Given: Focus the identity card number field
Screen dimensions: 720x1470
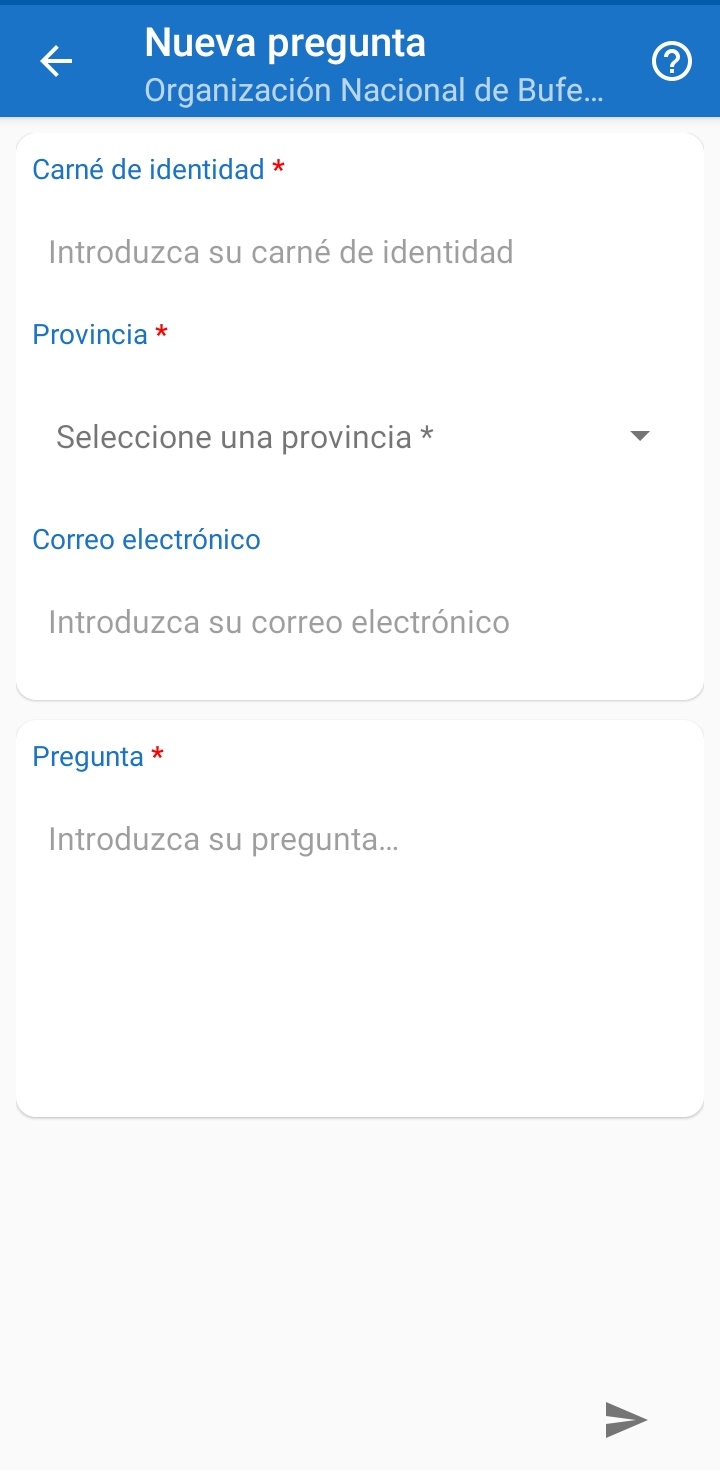Looking at the screenshot, I should coord(280,252).
